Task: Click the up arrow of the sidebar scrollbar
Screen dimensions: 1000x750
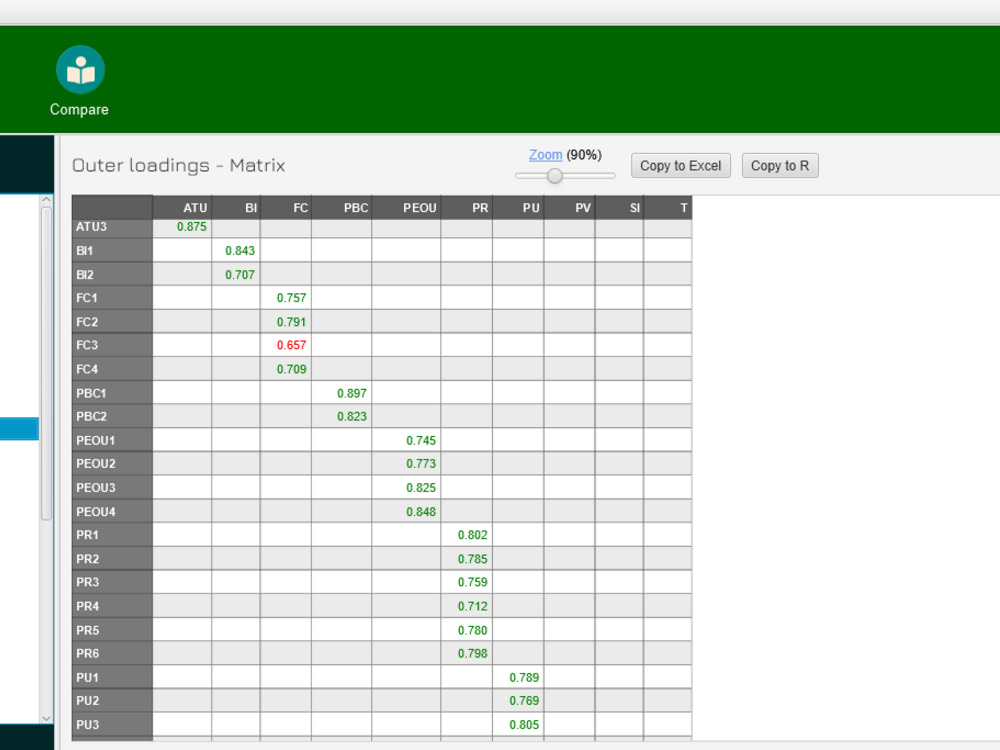Action: [x=45, y=201]
